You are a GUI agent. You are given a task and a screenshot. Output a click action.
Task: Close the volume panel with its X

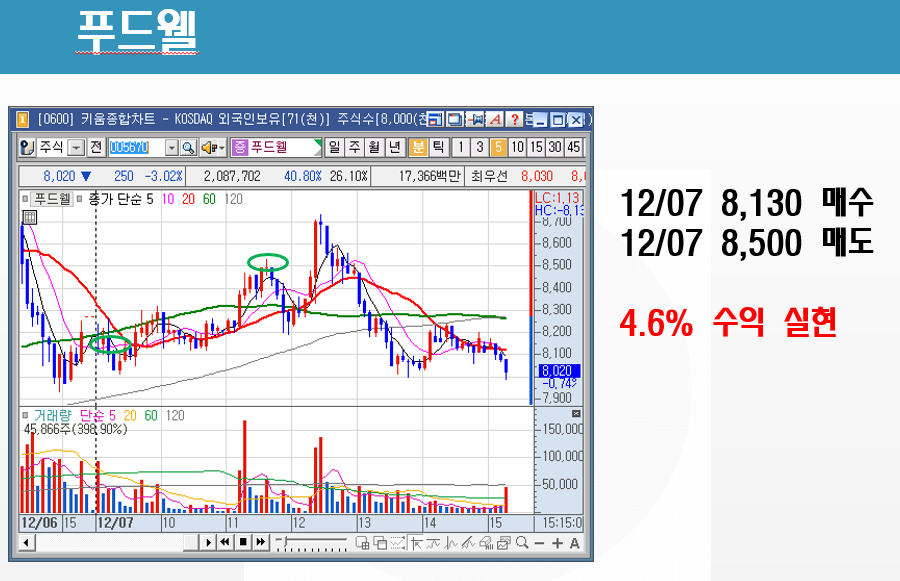576,413
